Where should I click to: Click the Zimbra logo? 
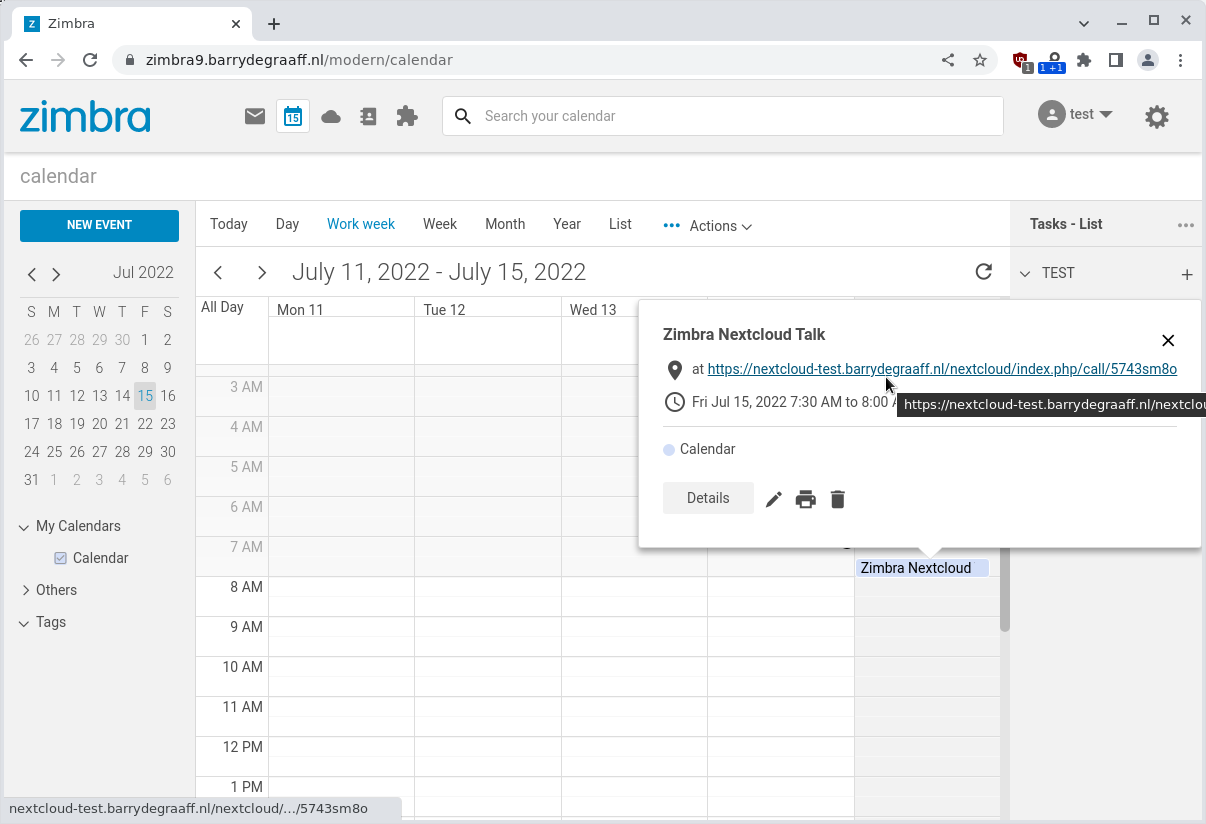click(x=85, y=117)
